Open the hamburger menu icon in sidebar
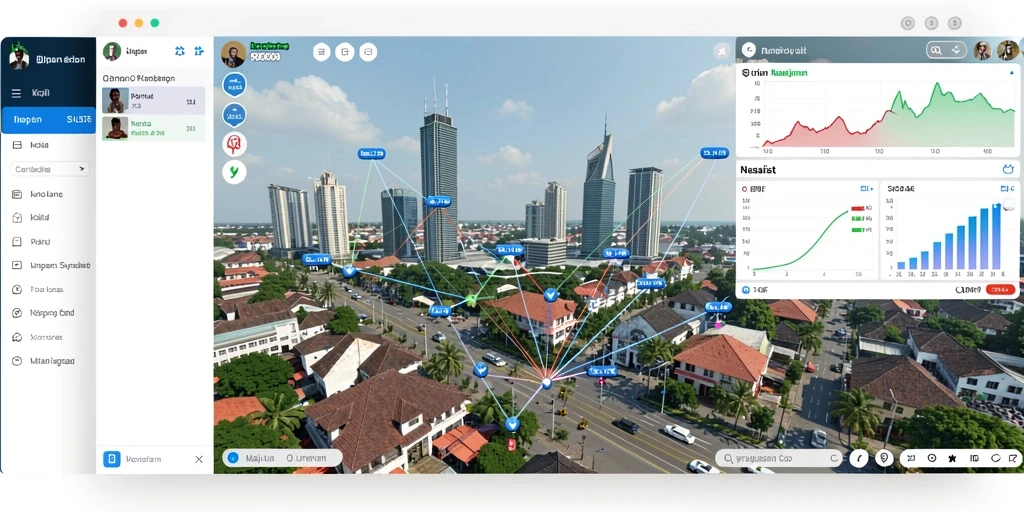The width and height of the screenshot is (1024, 512). (16, 93)
